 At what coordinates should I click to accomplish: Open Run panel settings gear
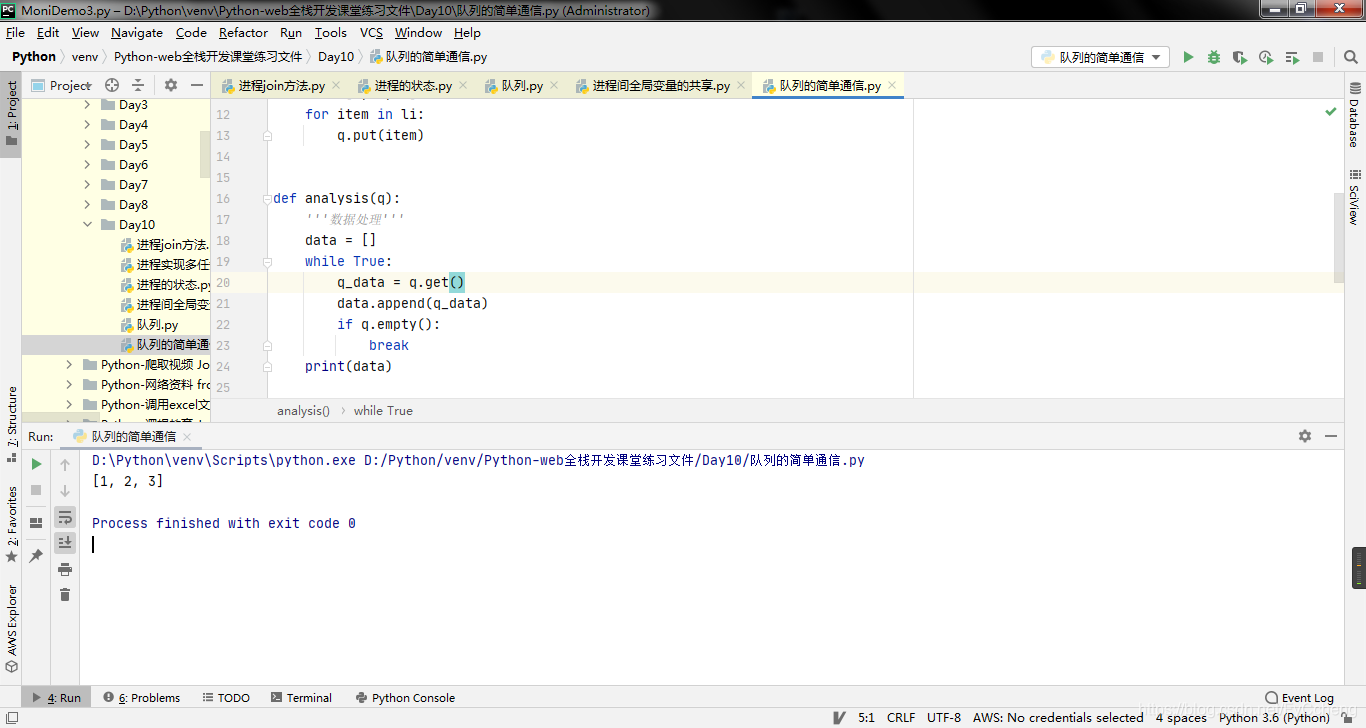(x=1305, y=436)
